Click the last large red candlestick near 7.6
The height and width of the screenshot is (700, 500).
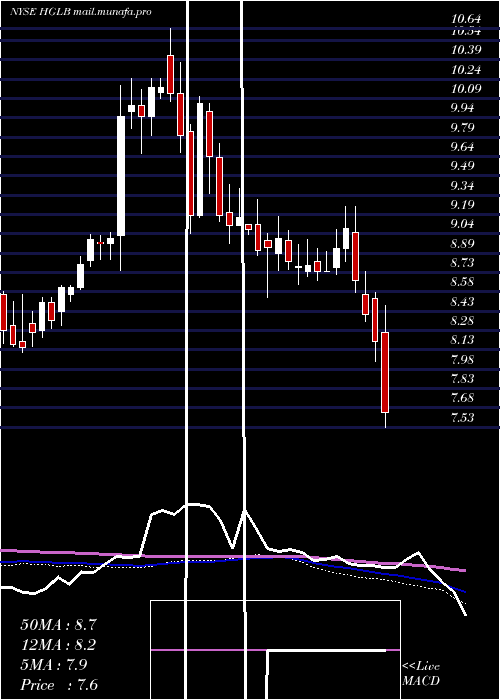(385, 372)
